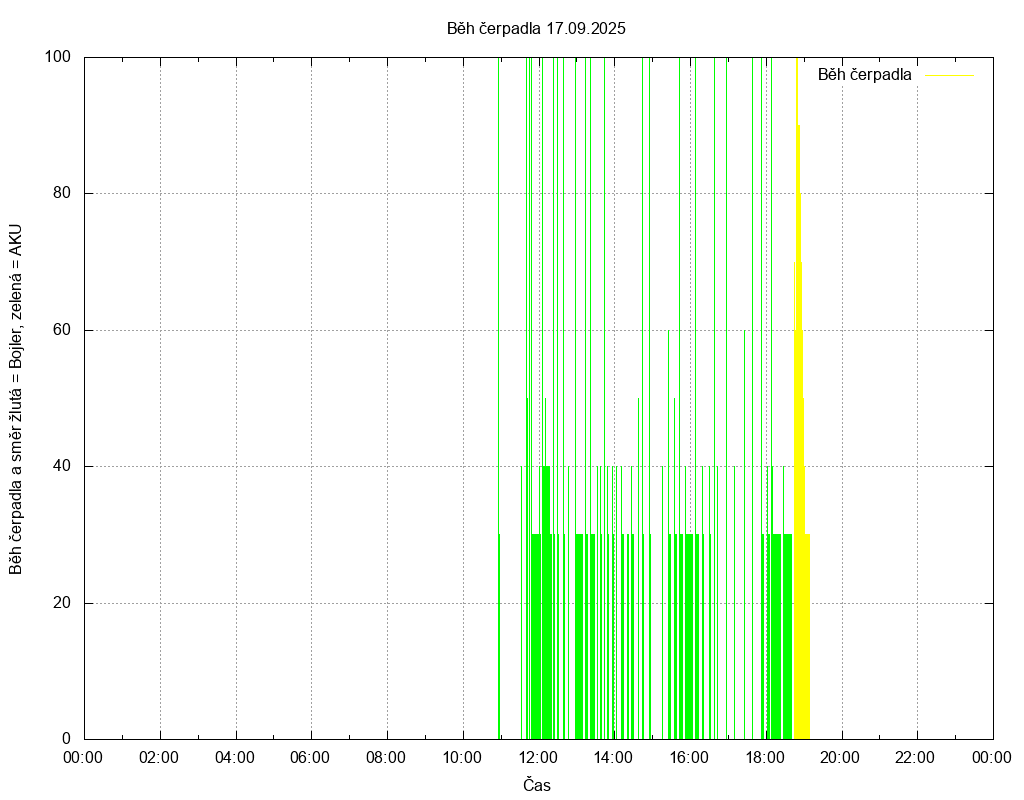This screenshot has height=800, width=1024.
Task: Click the 100 label on the y-axis
Action: pos(58,57)
